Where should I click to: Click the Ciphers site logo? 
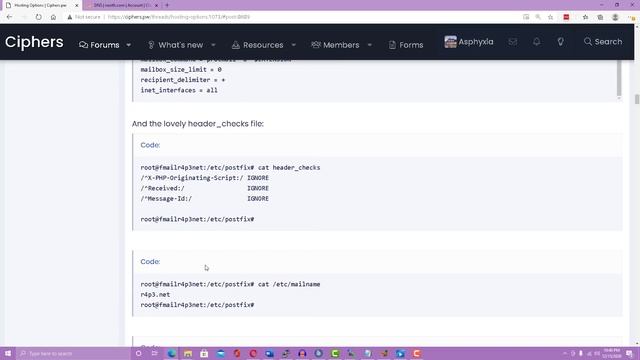[34, 42]
